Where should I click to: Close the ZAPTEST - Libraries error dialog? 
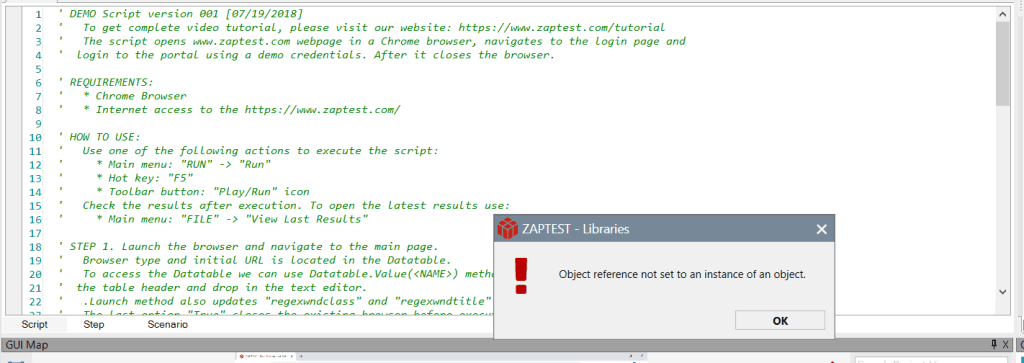[x=822, y=229]
